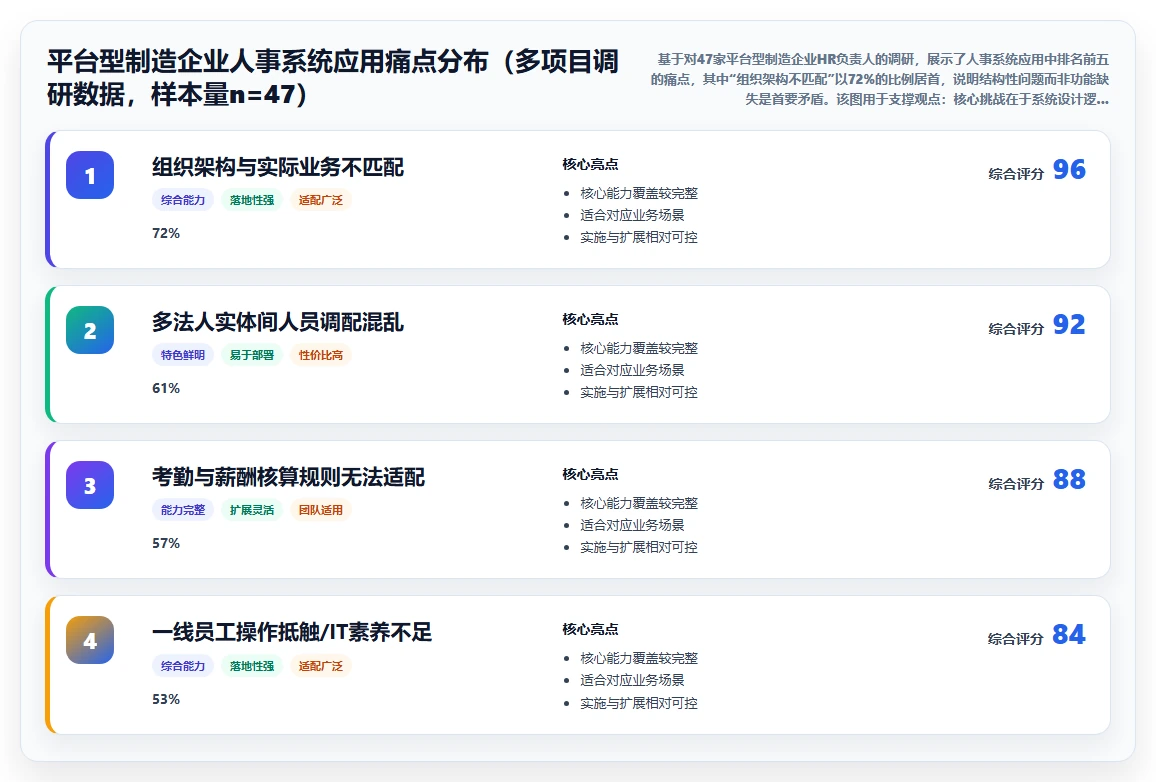Click 核心亮点 heading in card 4
The width and height of the screenshot is (1156, 782).
pyautogui.click(x=590, y=629)
